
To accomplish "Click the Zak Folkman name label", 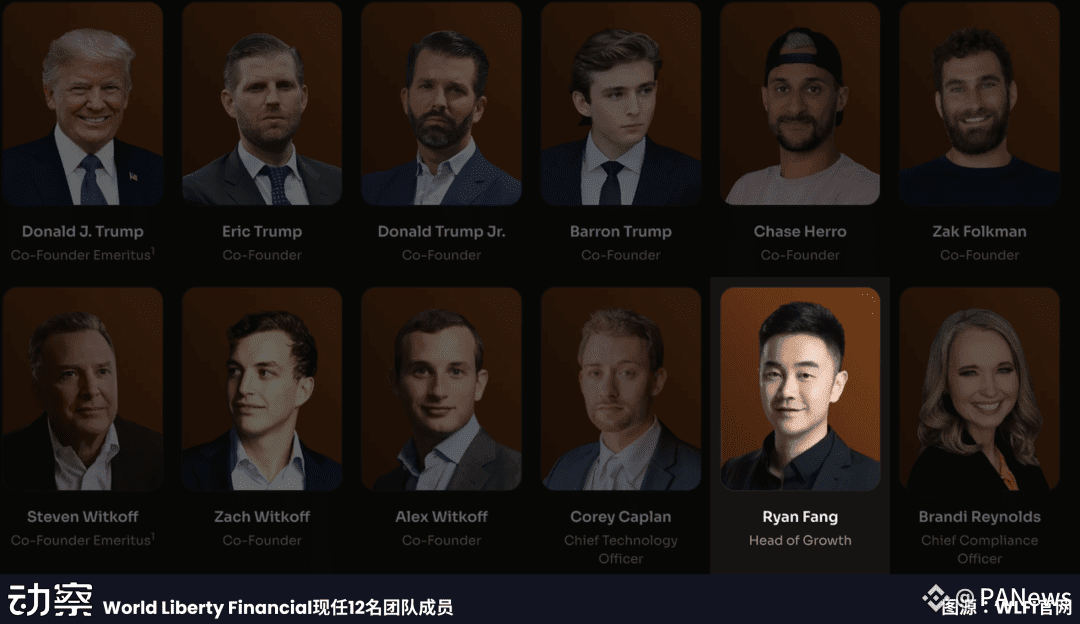I will click(x=979, y=231).
